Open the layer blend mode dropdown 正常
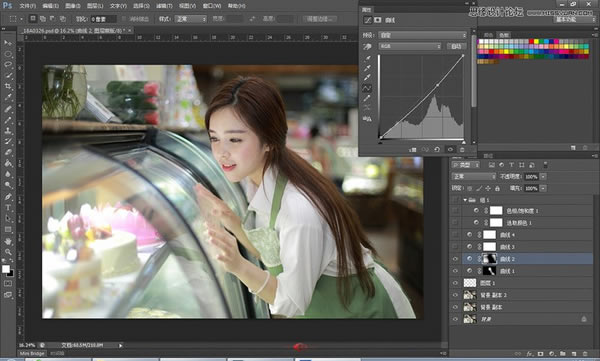Screen dimensions: 600x361 click(474, 176)
